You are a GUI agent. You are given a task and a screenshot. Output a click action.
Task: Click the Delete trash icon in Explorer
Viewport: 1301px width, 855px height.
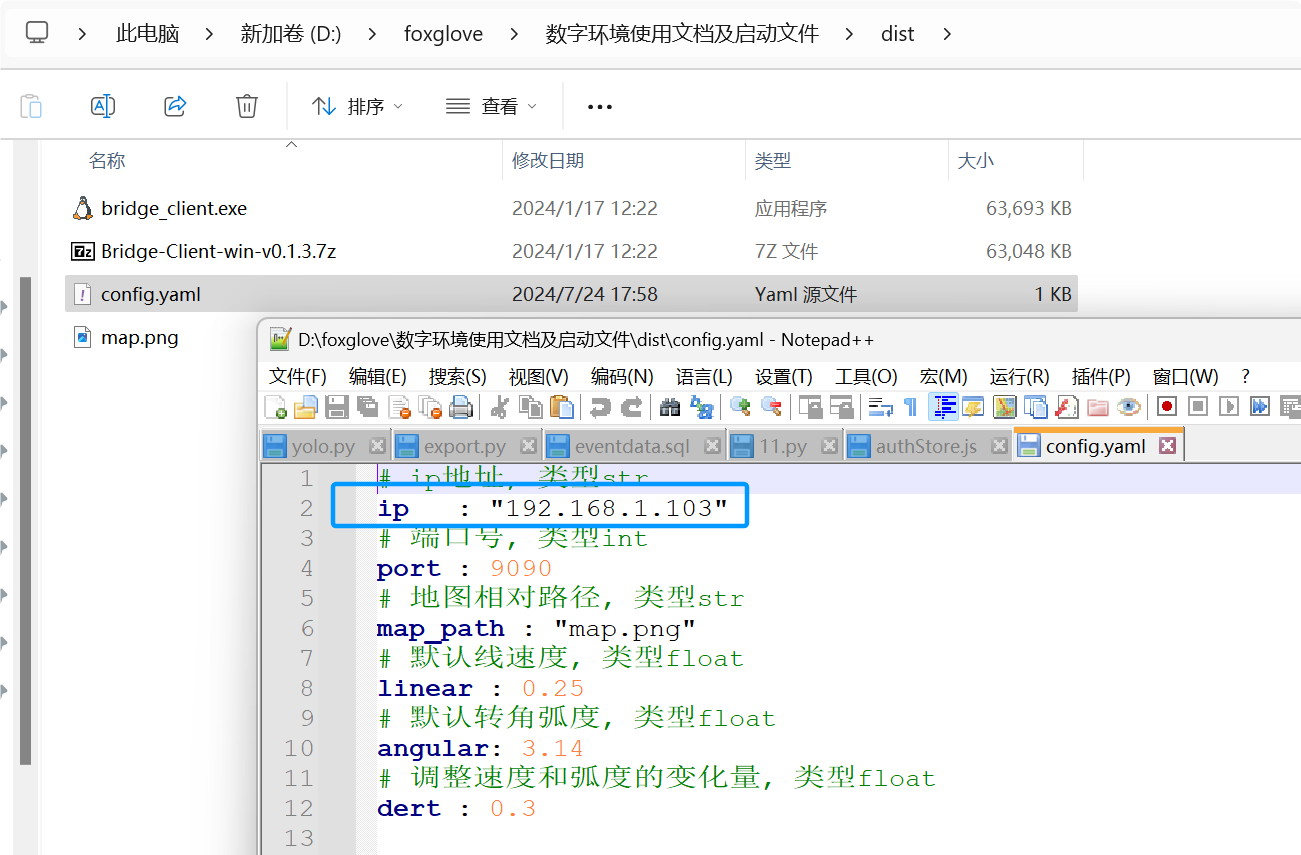pos(247,106)
